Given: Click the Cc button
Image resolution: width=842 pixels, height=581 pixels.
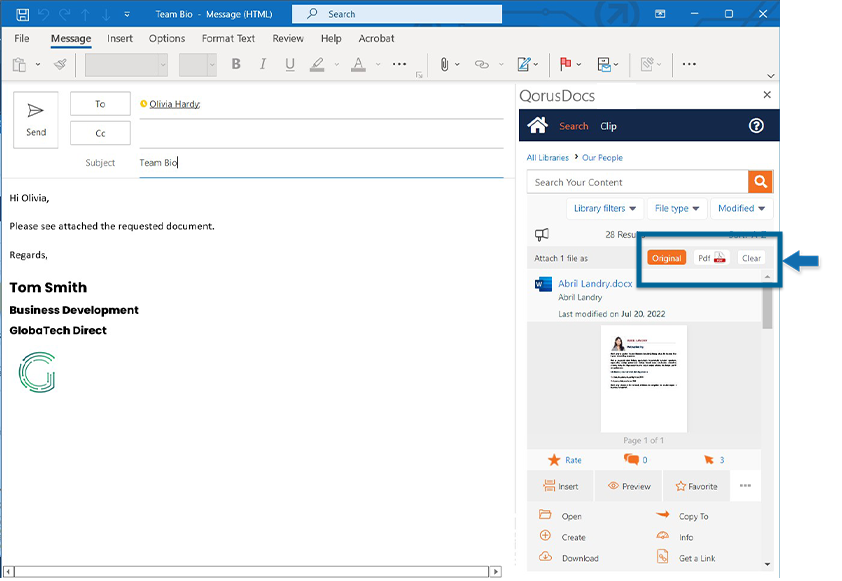Looking at the screenshot, I should pyautogui.click(x=100, y=133).
